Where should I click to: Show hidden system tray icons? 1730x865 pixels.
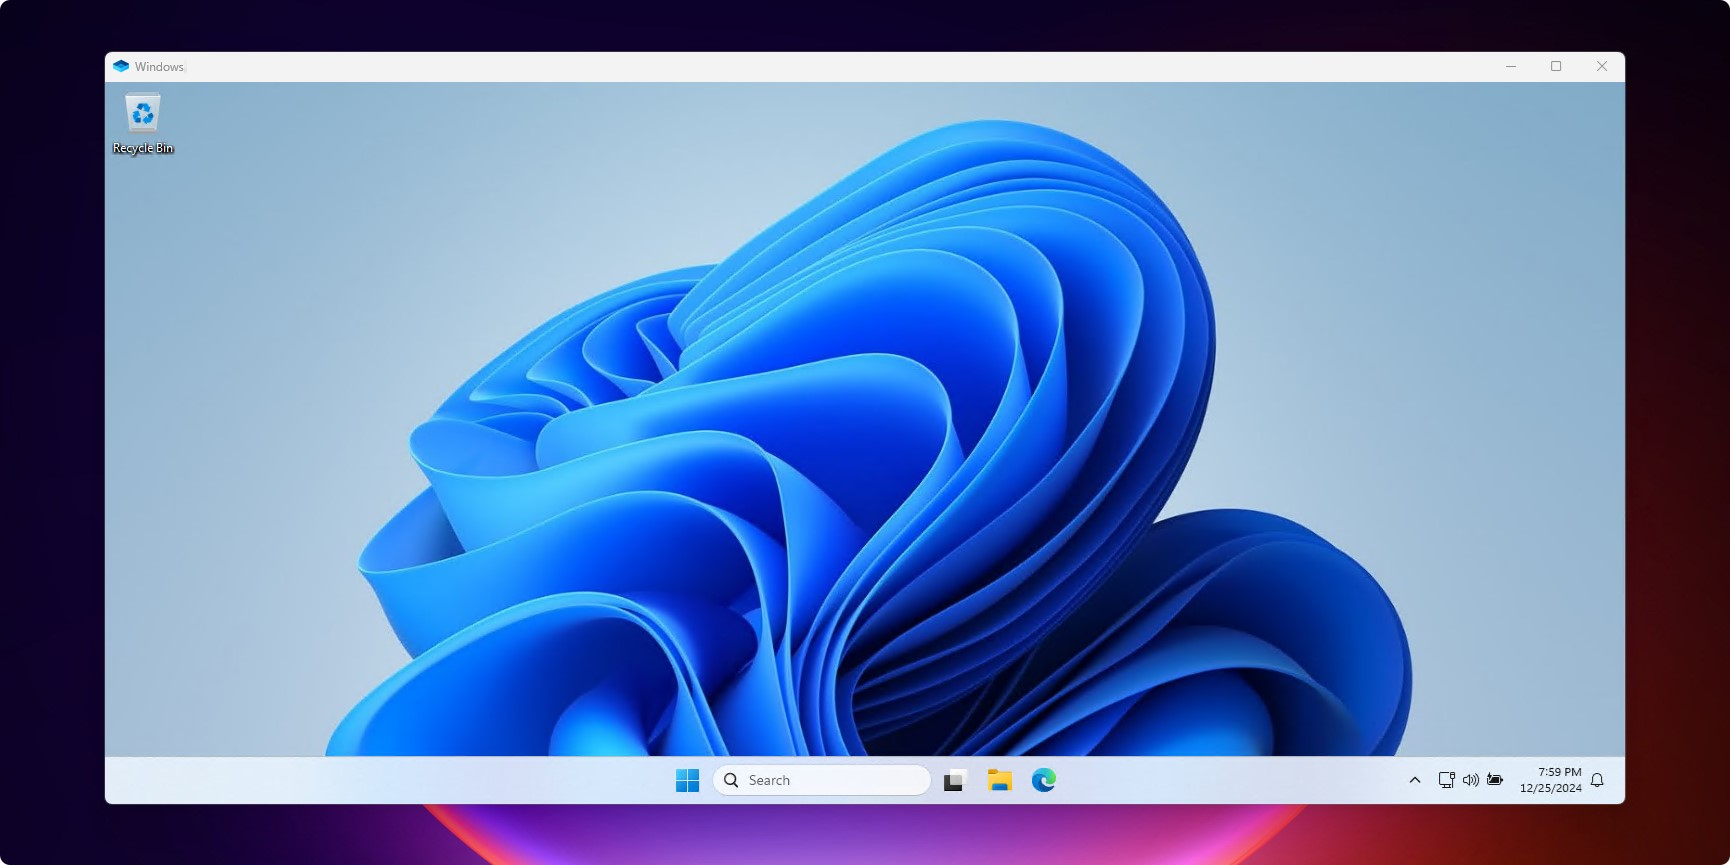(1415, 780)
